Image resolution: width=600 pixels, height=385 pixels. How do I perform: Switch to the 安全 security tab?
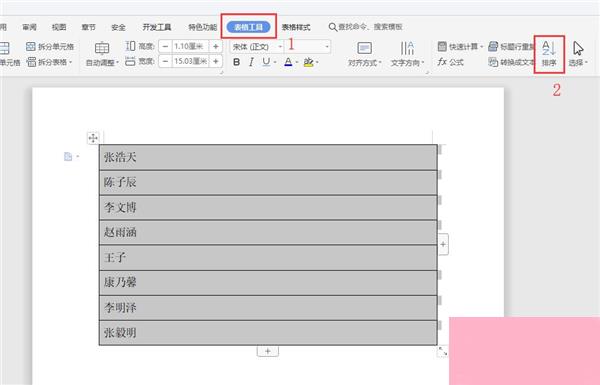pos(118,27)
